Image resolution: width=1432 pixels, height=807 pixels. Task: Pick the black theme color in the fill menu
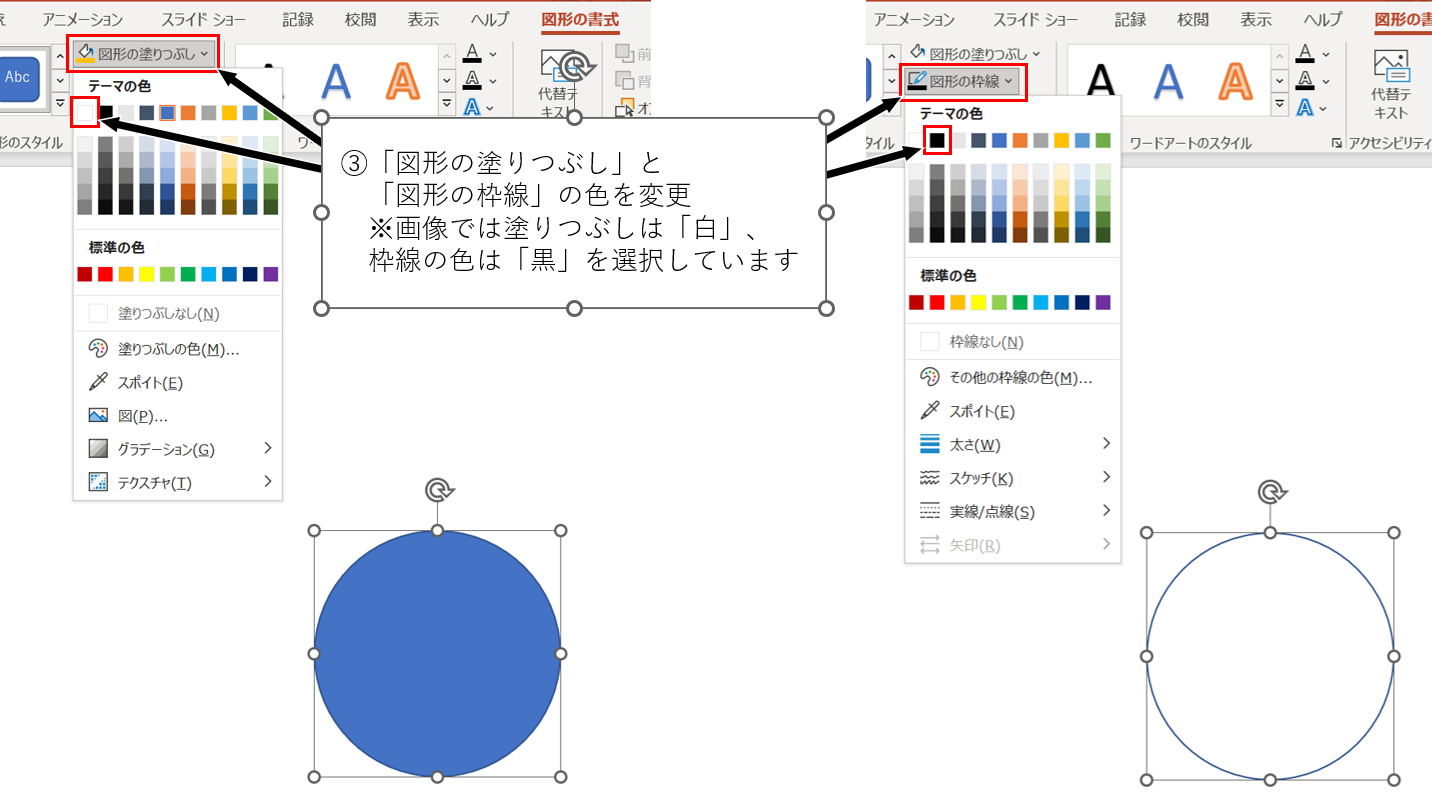pos(106,113)
